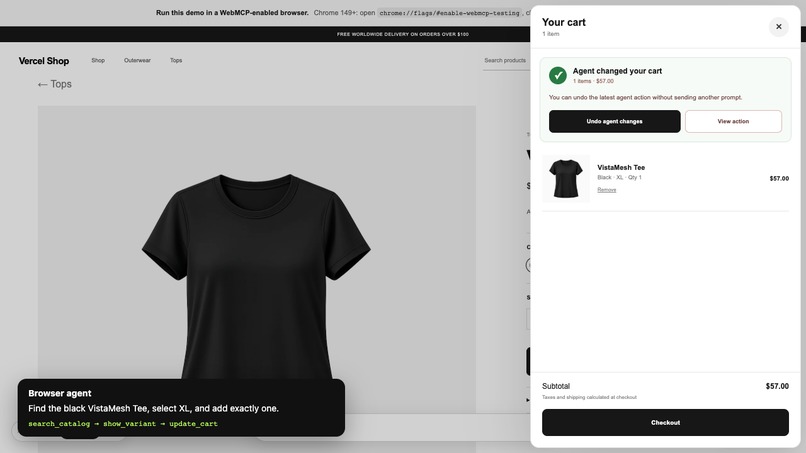Go back to Tops via arrow link
Image resolution: width=806 pixels, height=453 pixels.
pyautogui.click(x=54, y=84)
